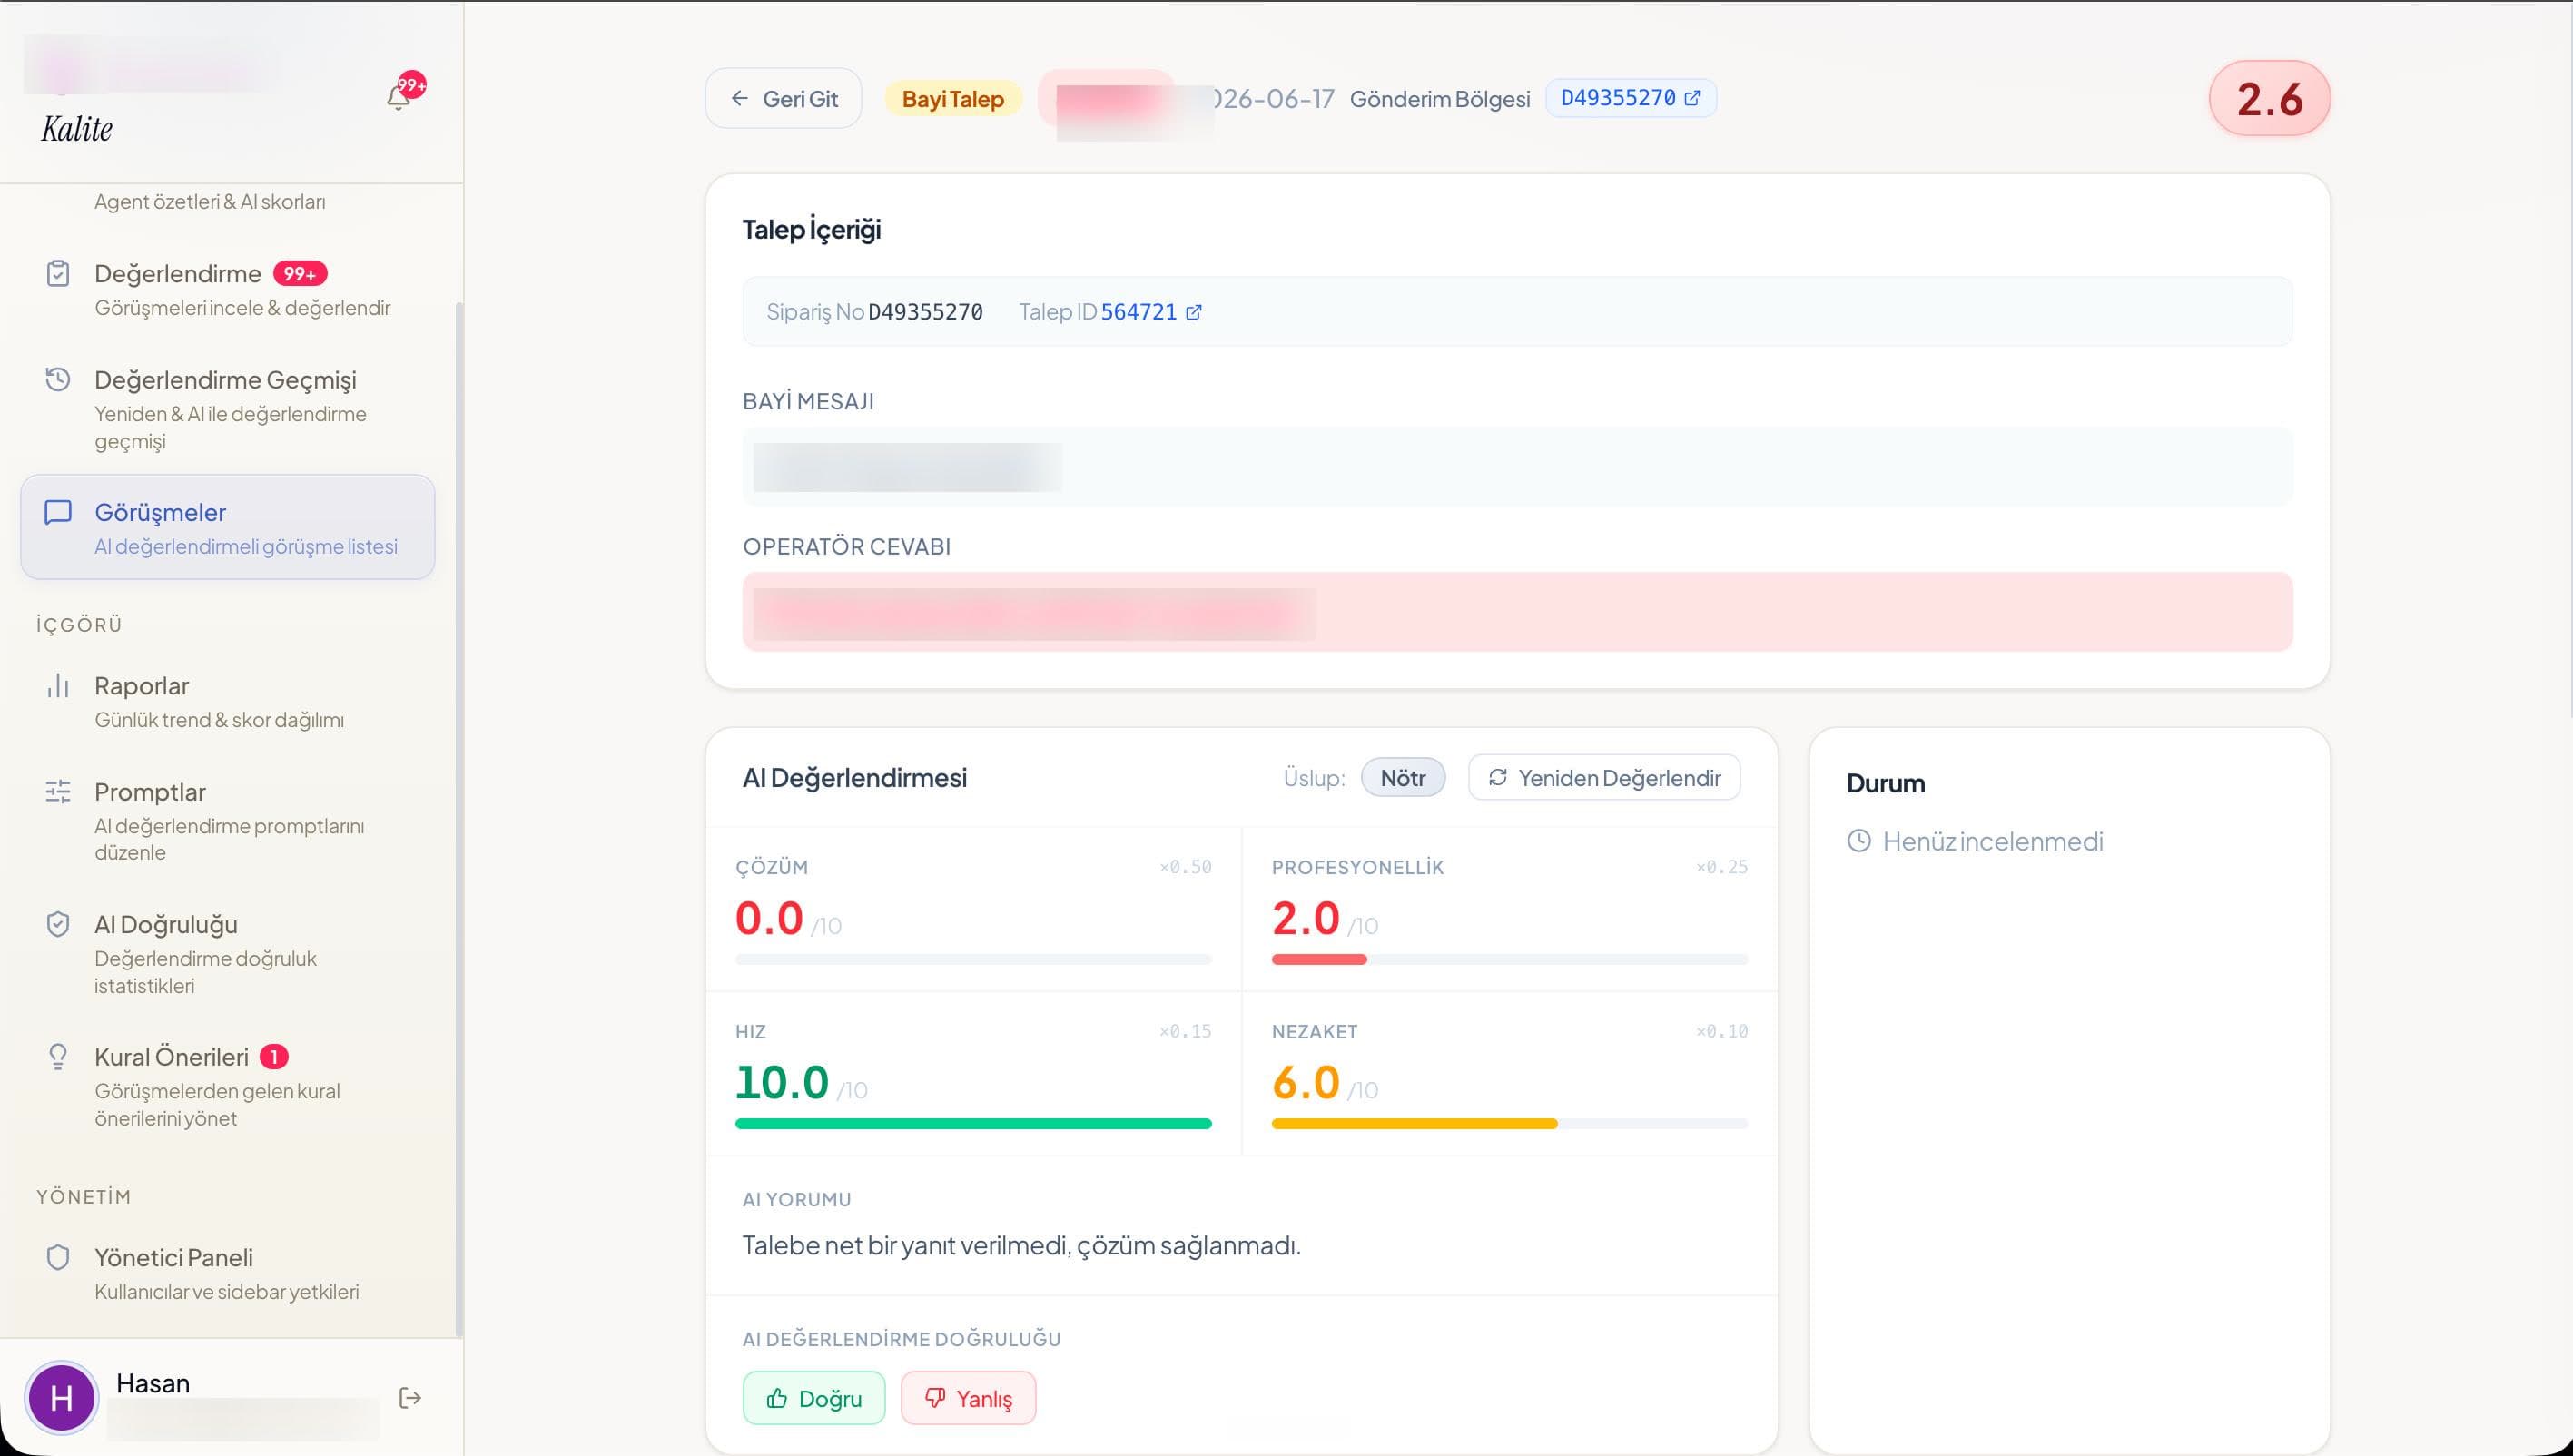Click the Promptlar sliders icon
Viewport: 2573px width, 1456px height.
click(x=58, y=791)
